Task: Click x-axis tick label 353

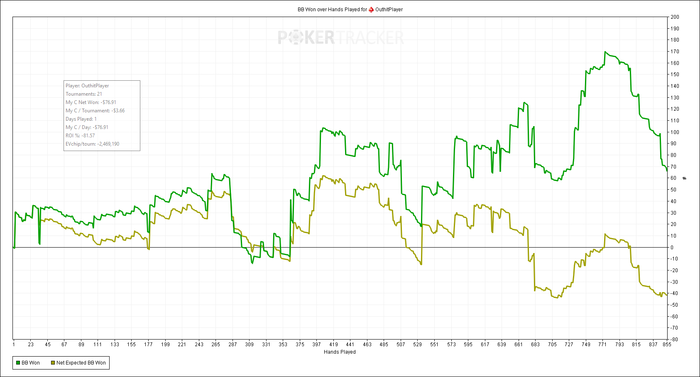Action: coord(283,344)
